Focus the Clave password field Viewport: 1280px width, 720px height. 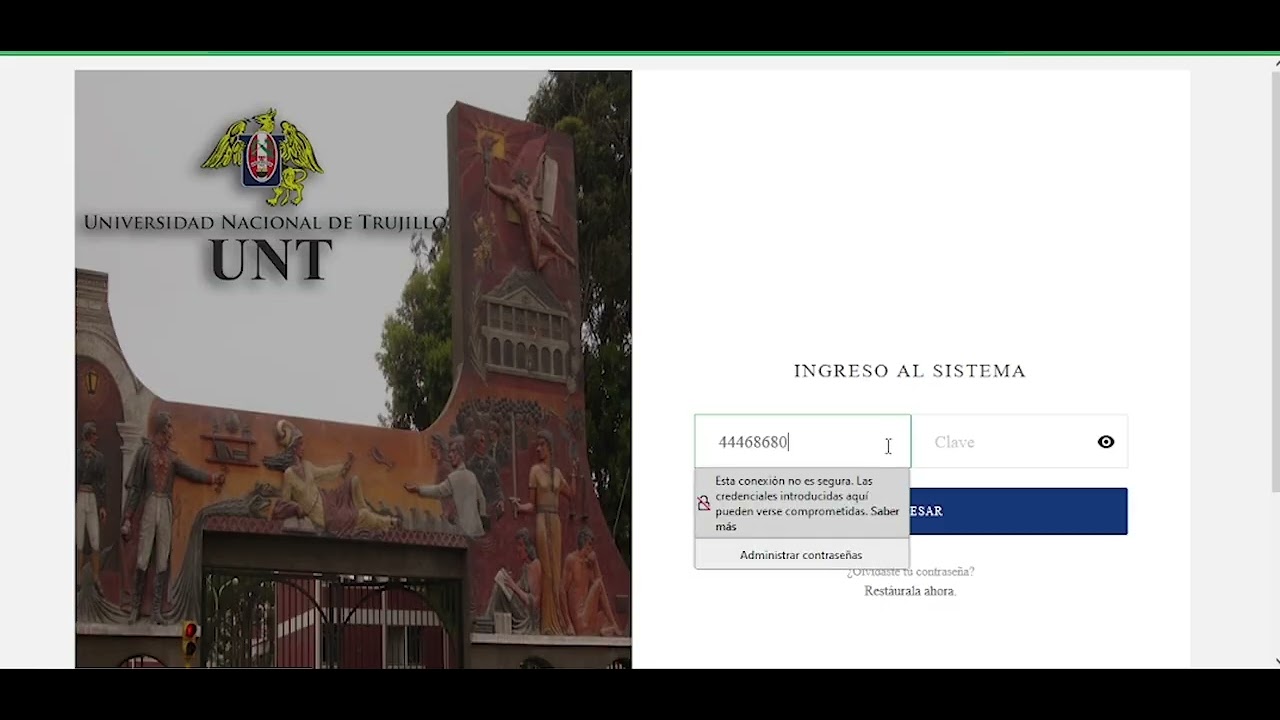[1019, 442]
